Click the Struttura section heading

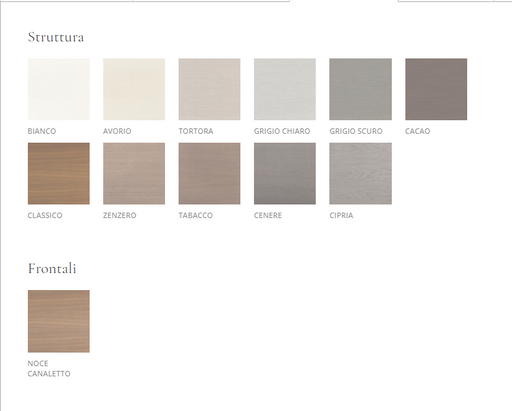56,37
